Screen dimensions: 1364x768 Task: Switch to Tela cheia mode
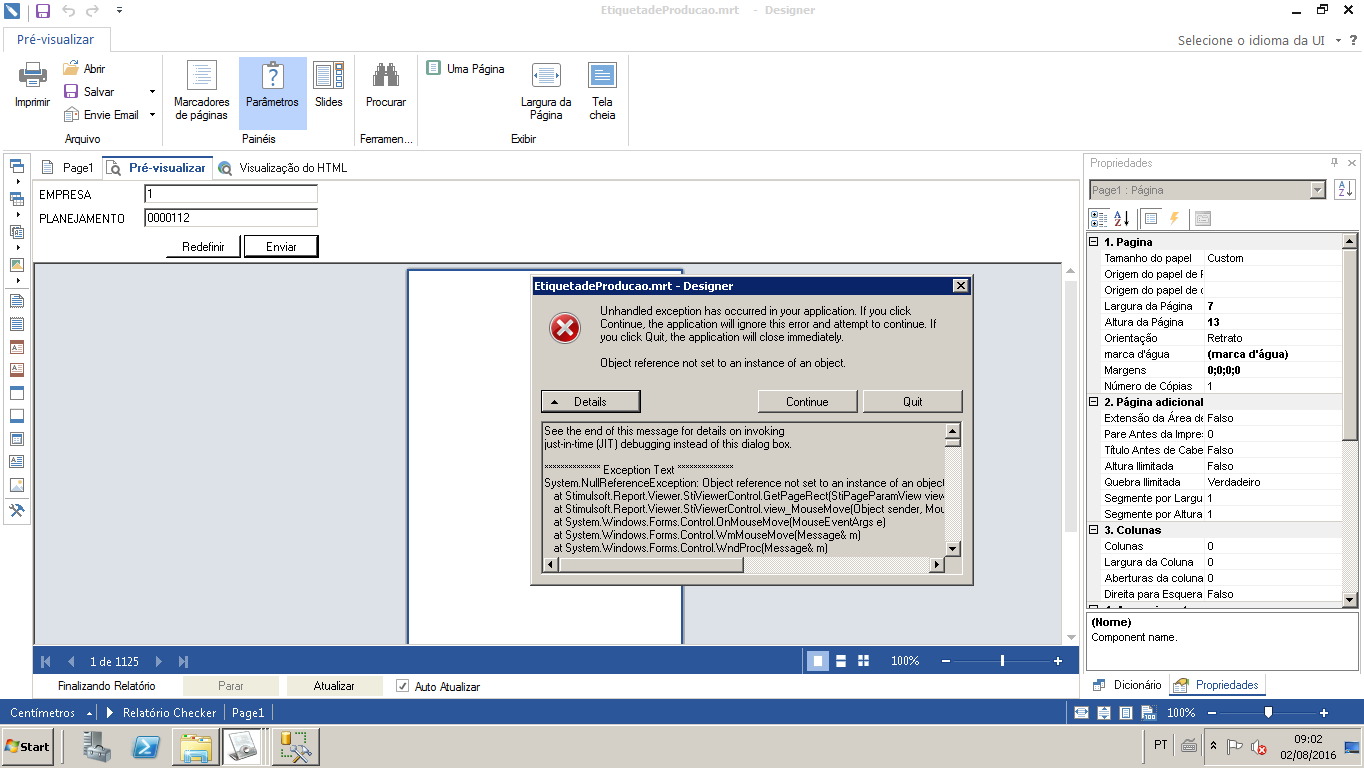coord(602,91)
